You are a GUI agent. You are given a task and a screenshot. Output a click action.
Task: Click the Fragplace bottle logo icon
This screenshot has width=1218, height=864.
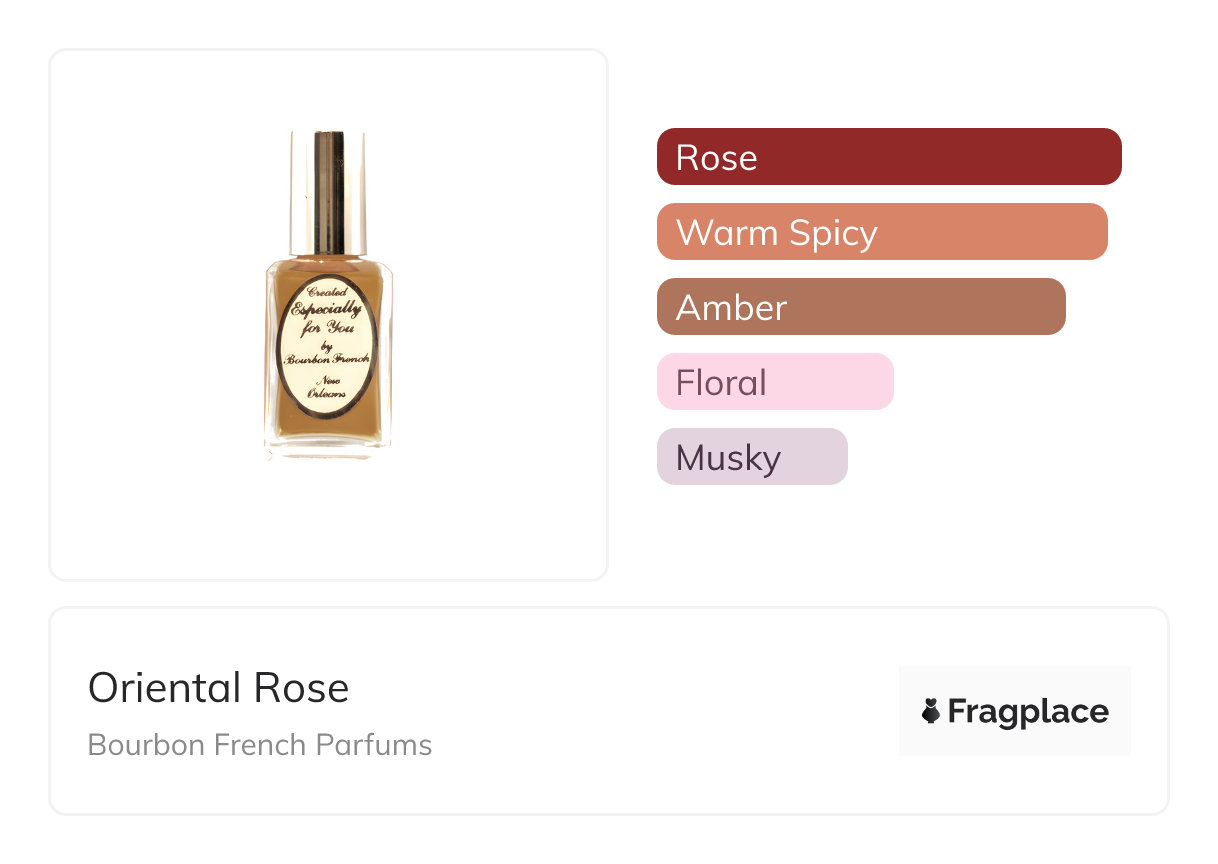point(931,711)
